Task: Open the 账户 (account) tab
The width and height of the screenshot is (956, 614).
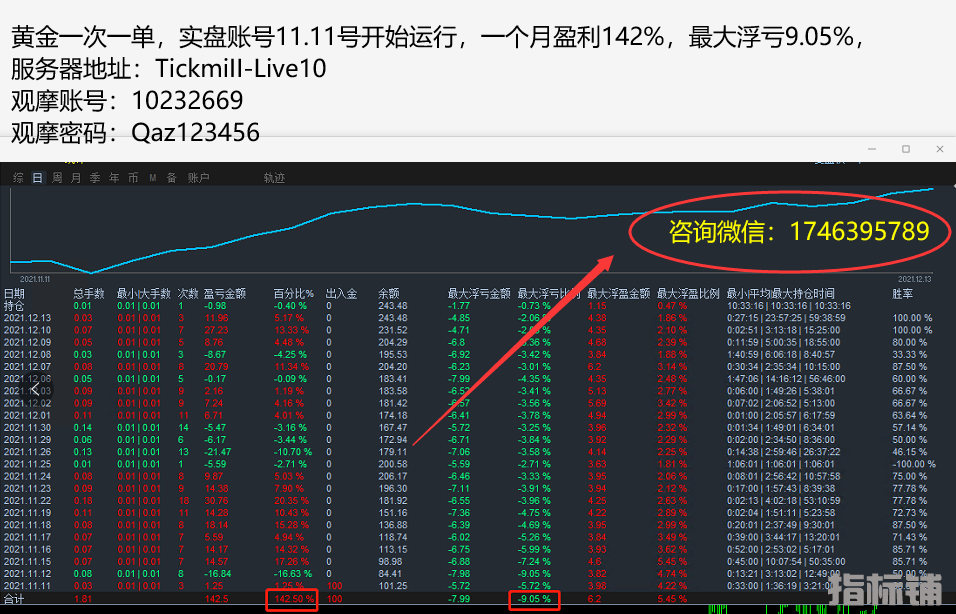Action: point(199,178)
